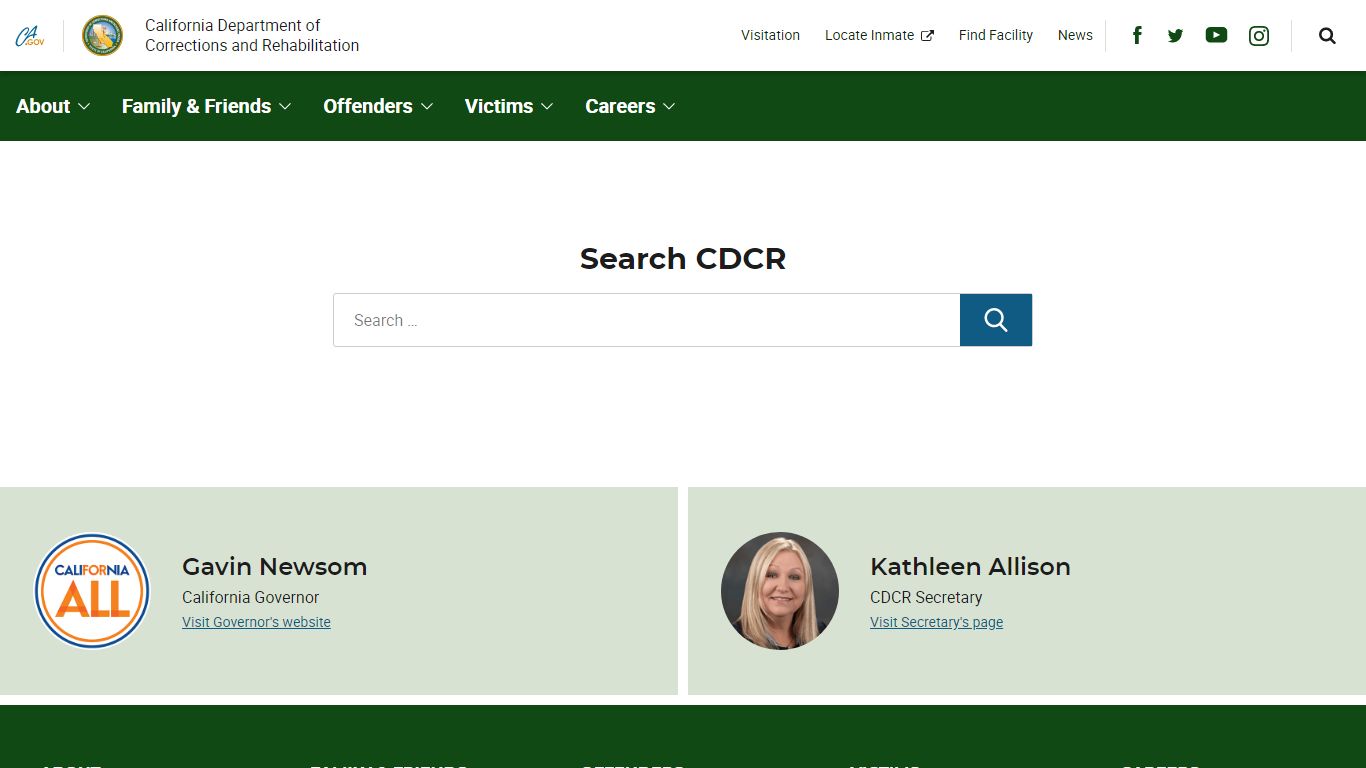Click the California Governor label
This screenshot has width=1366, height=768.
250,597
